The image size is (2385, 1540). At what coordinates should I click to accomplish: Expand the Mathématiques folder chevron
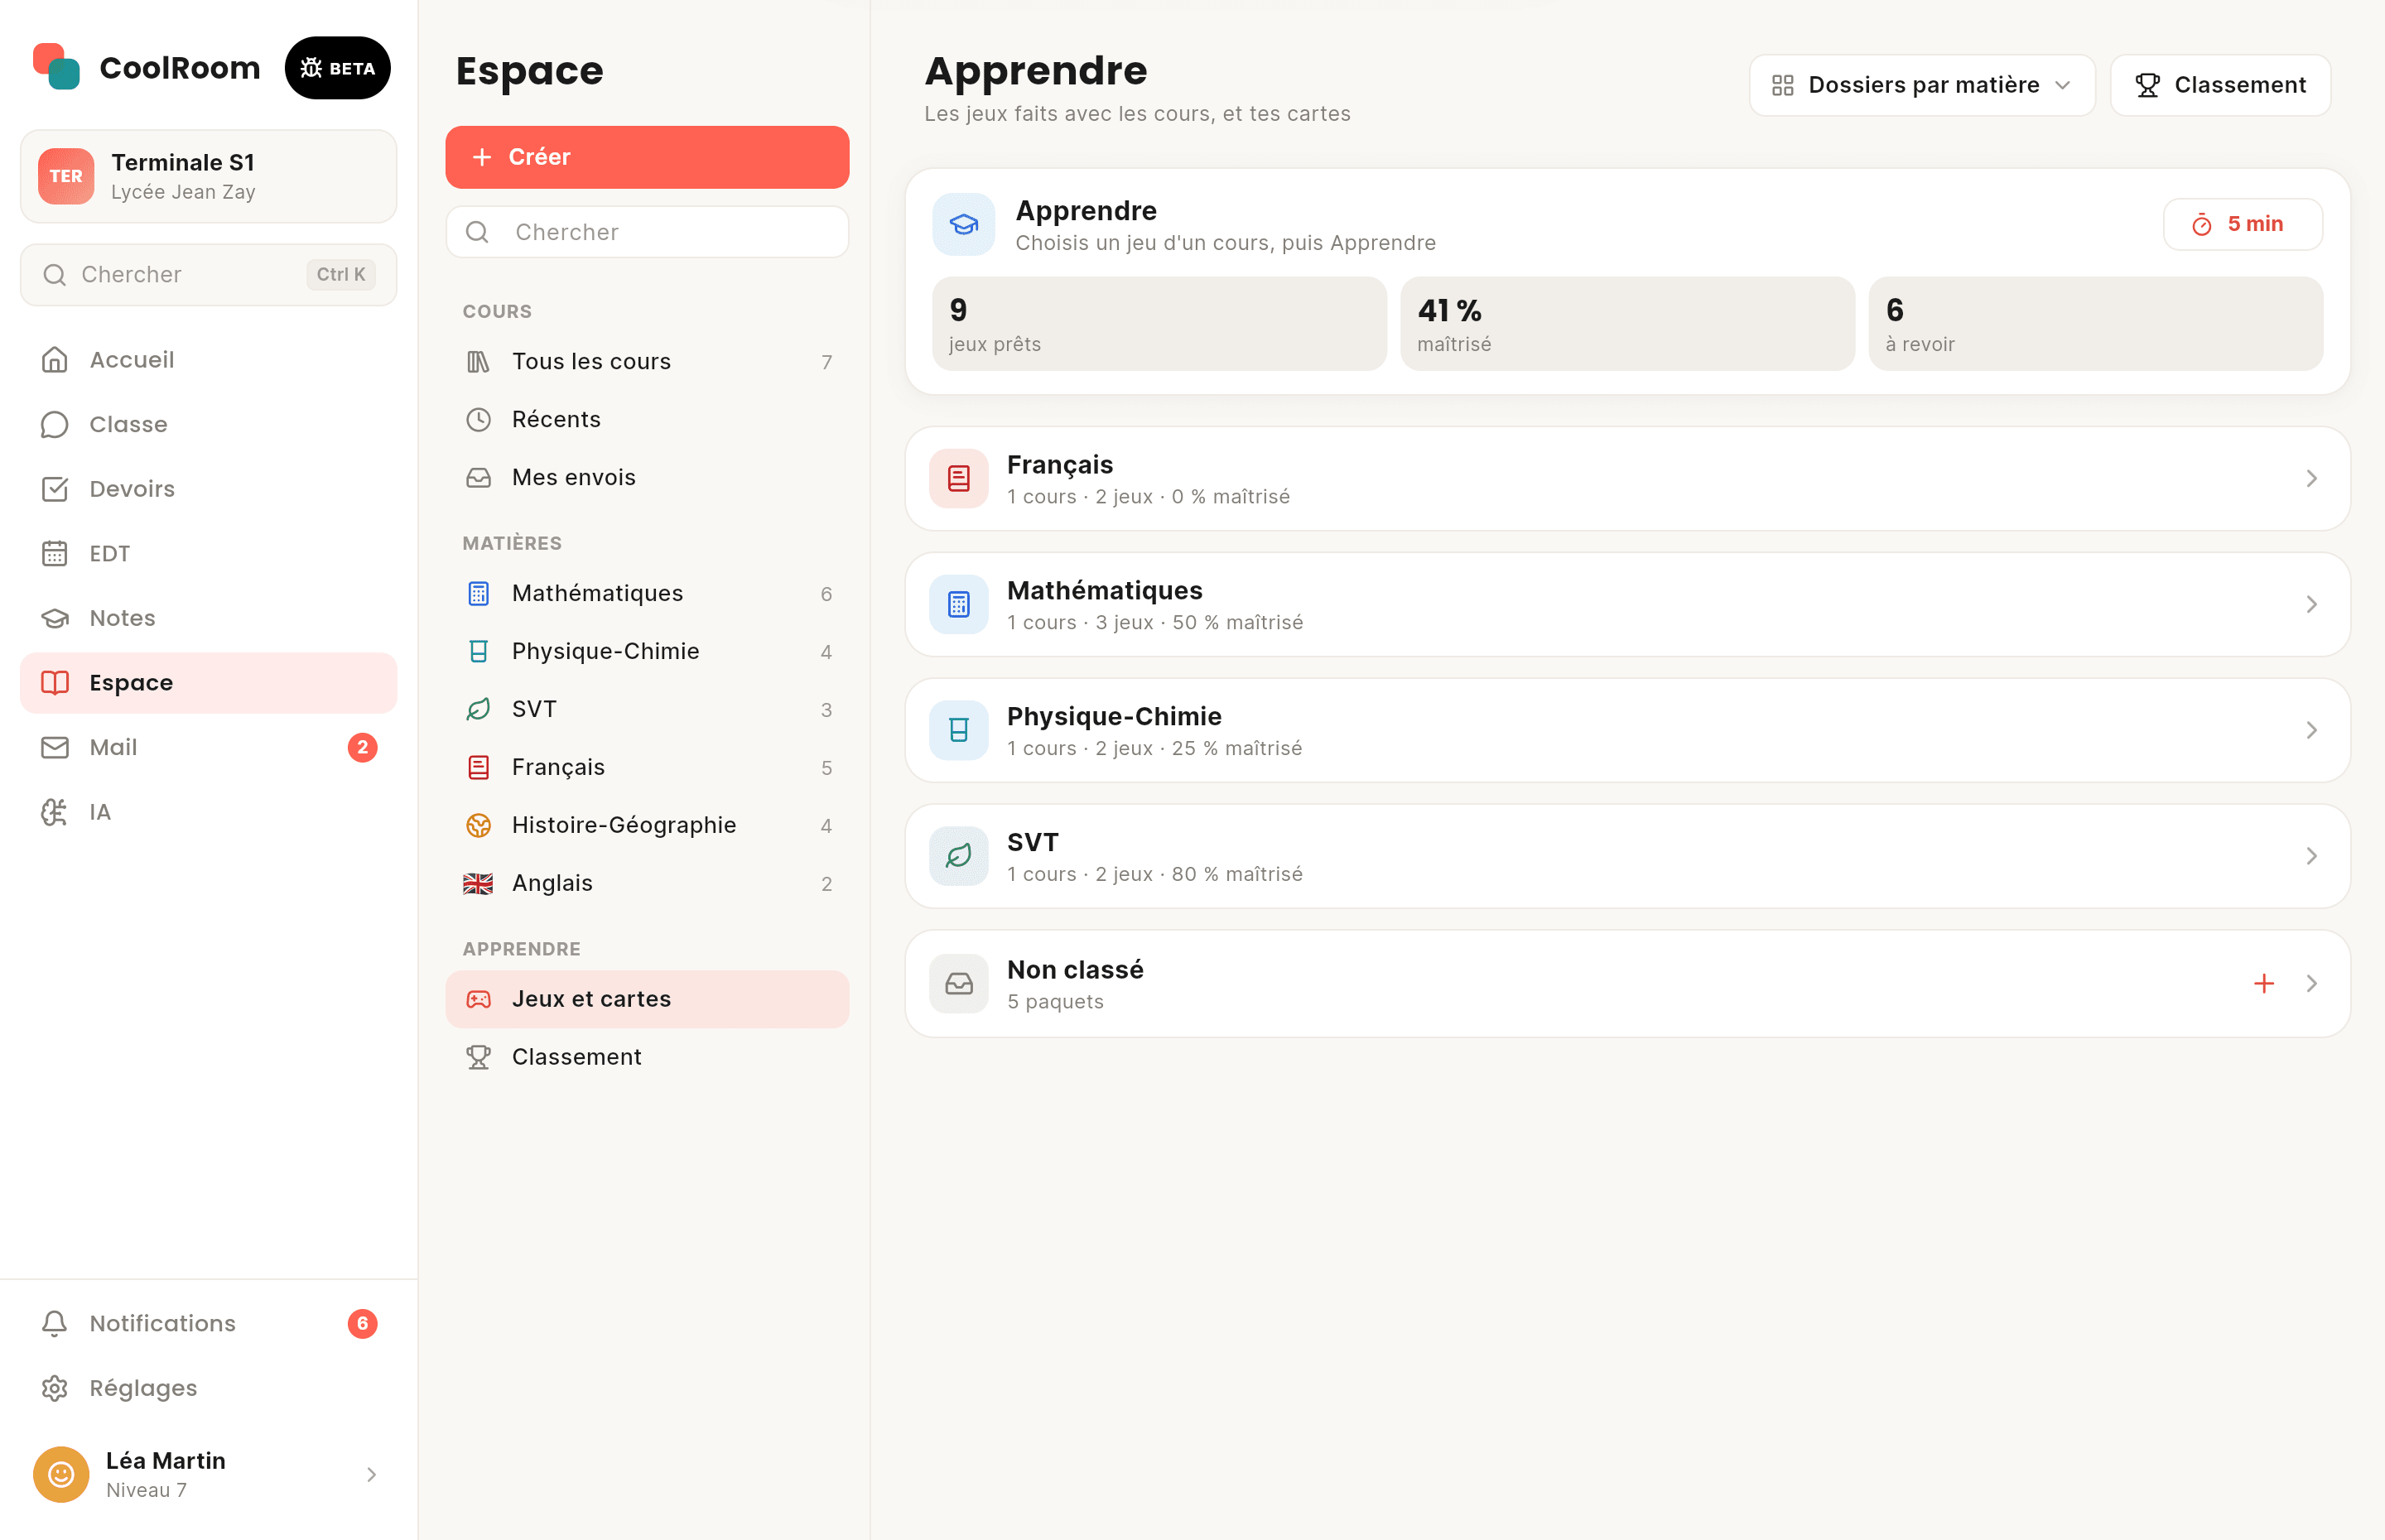(2312, 604)
